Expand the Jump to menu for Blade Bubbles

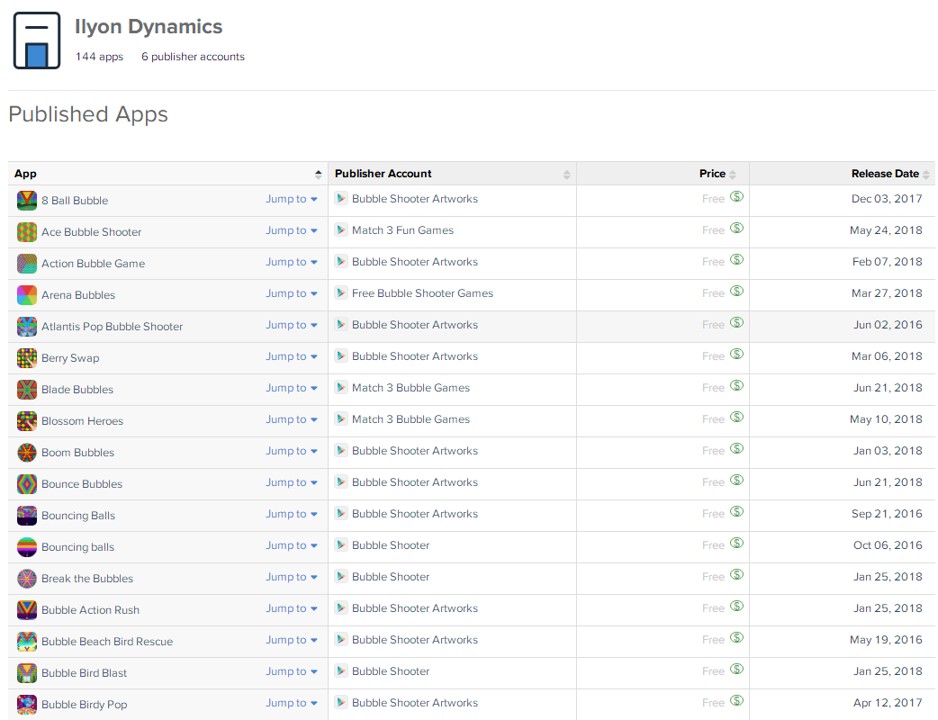click(291, 388)
